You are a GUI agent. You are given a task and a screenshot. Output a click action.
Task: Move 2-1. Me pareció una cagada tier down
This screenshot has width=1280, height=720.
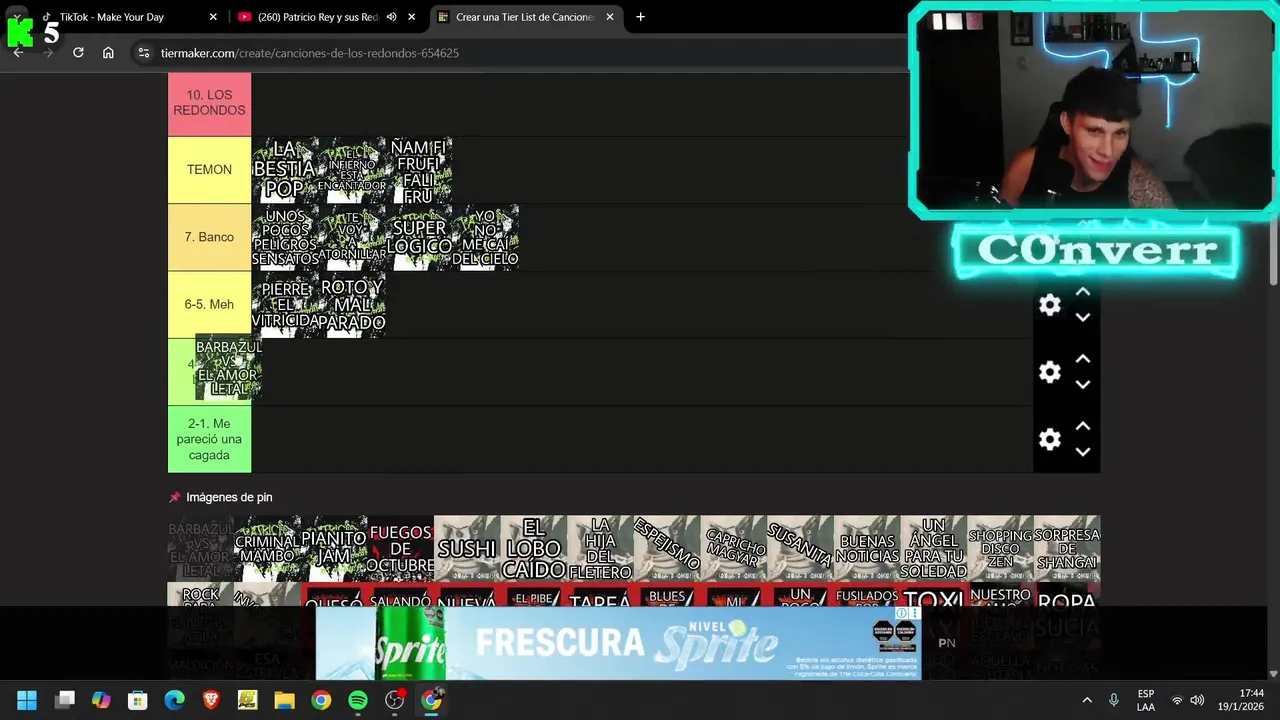[x=1082, y=451]
